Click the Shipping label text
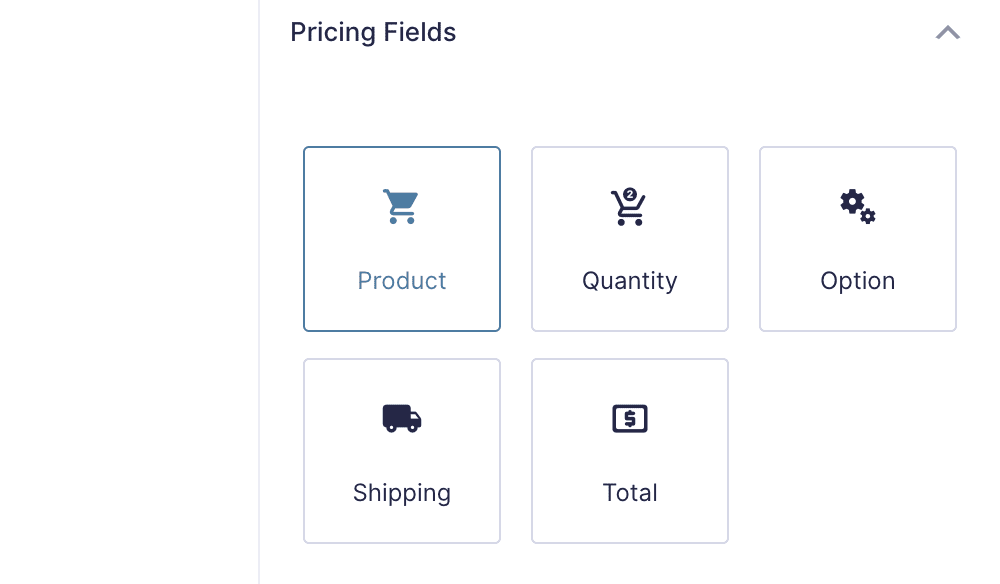Viewport: 1000px width, 584px height. point(401,493)
